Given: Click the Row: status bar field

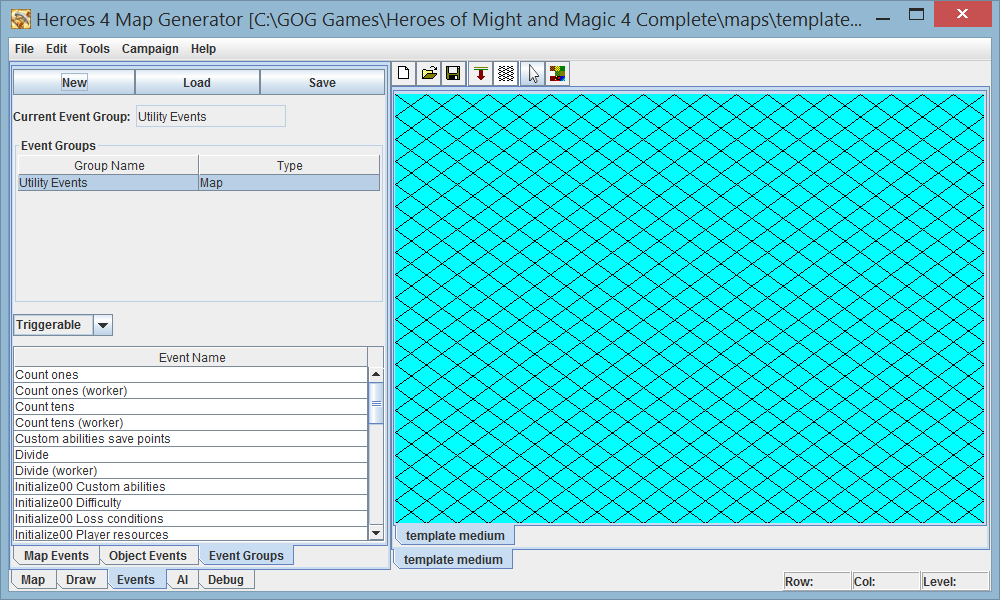Looking at the screenshot, I should tap(816, 582).
